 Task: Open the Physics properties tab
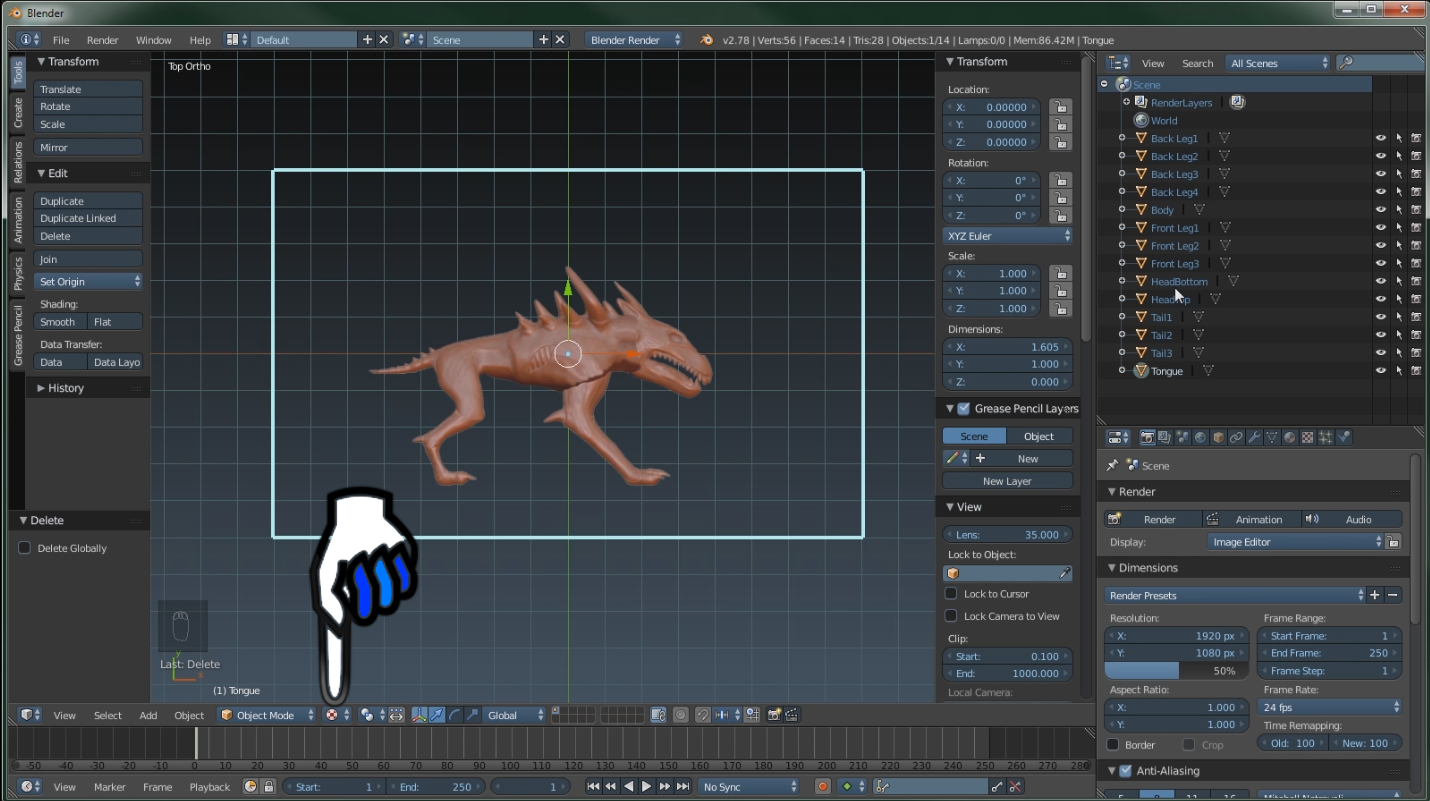coord(1343,437)
